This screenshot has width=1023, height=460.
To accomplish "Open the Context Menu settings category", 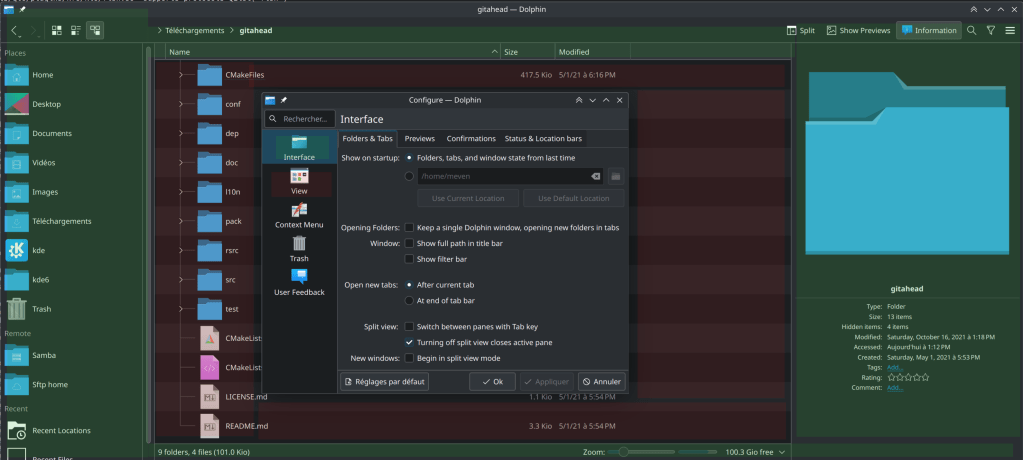I will click(299, 215).
